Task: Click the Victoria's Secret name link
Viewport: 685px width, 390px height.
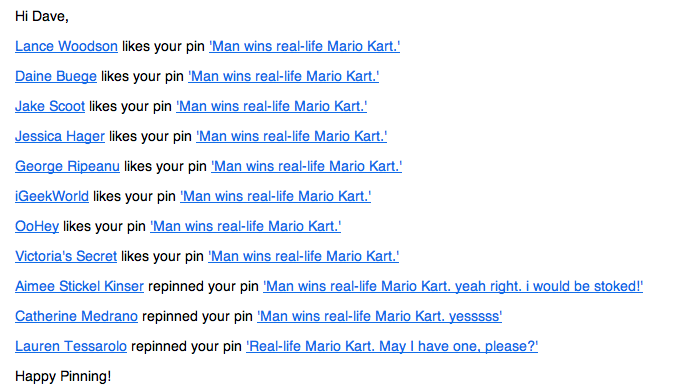Action: pos(66,256)
